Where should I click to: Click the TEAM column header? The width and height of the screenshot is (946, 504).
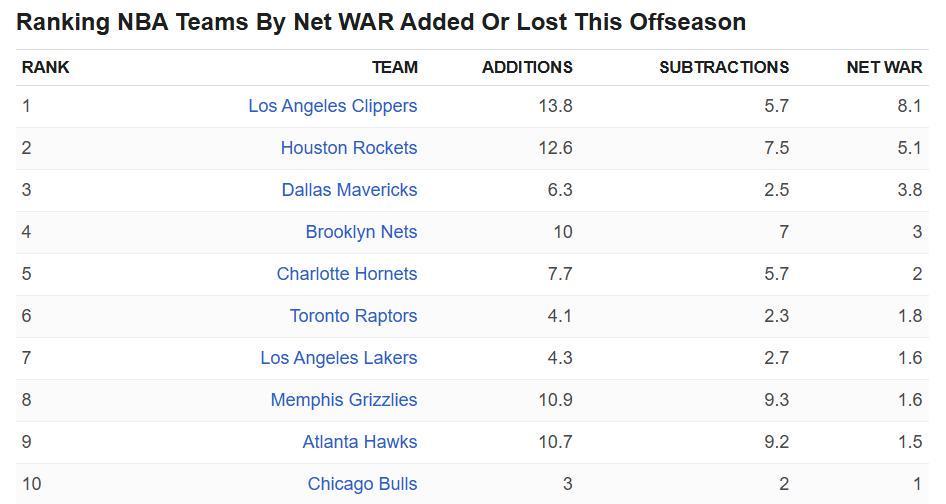click(394, 67)
